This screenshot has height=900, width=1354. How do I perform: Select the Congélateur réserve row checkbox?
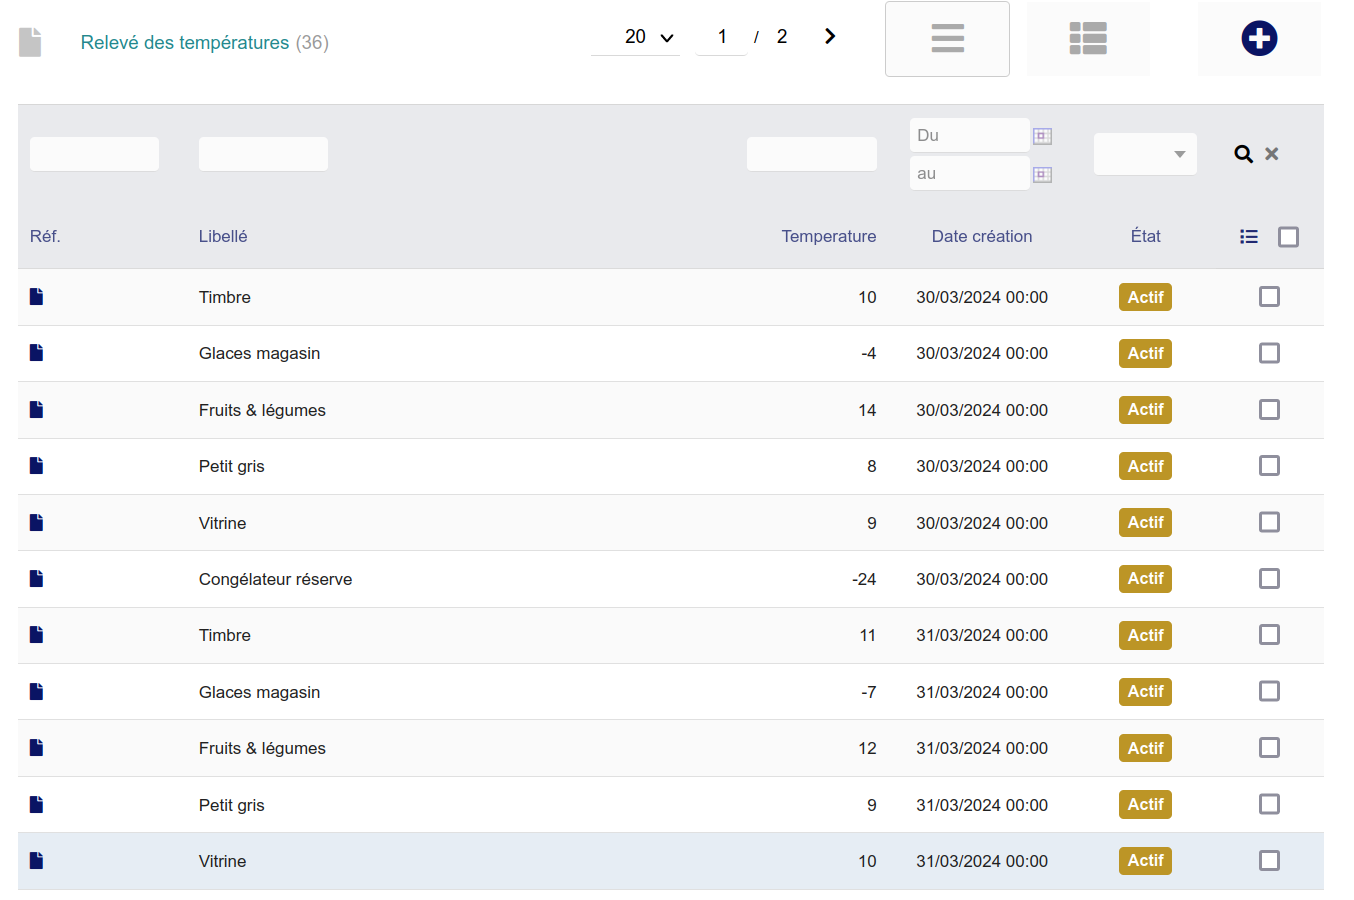(1269, 578)
